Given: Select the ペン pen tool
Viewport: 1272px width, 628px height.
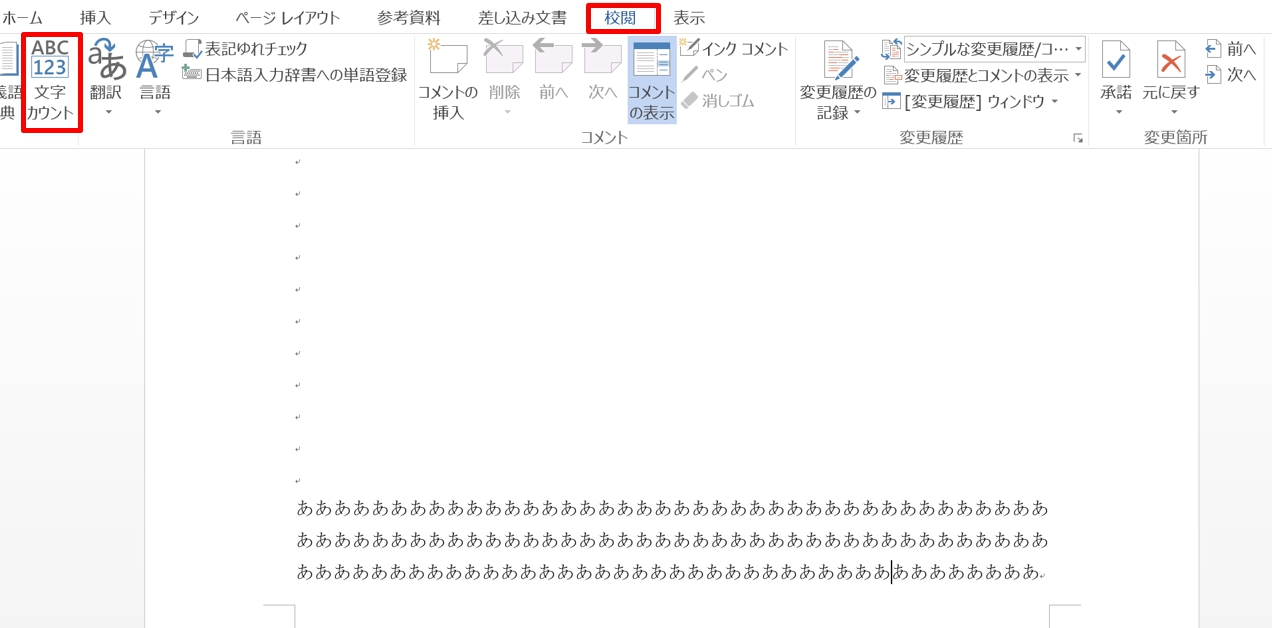Looking at the screenshot, I should point(705,74).
